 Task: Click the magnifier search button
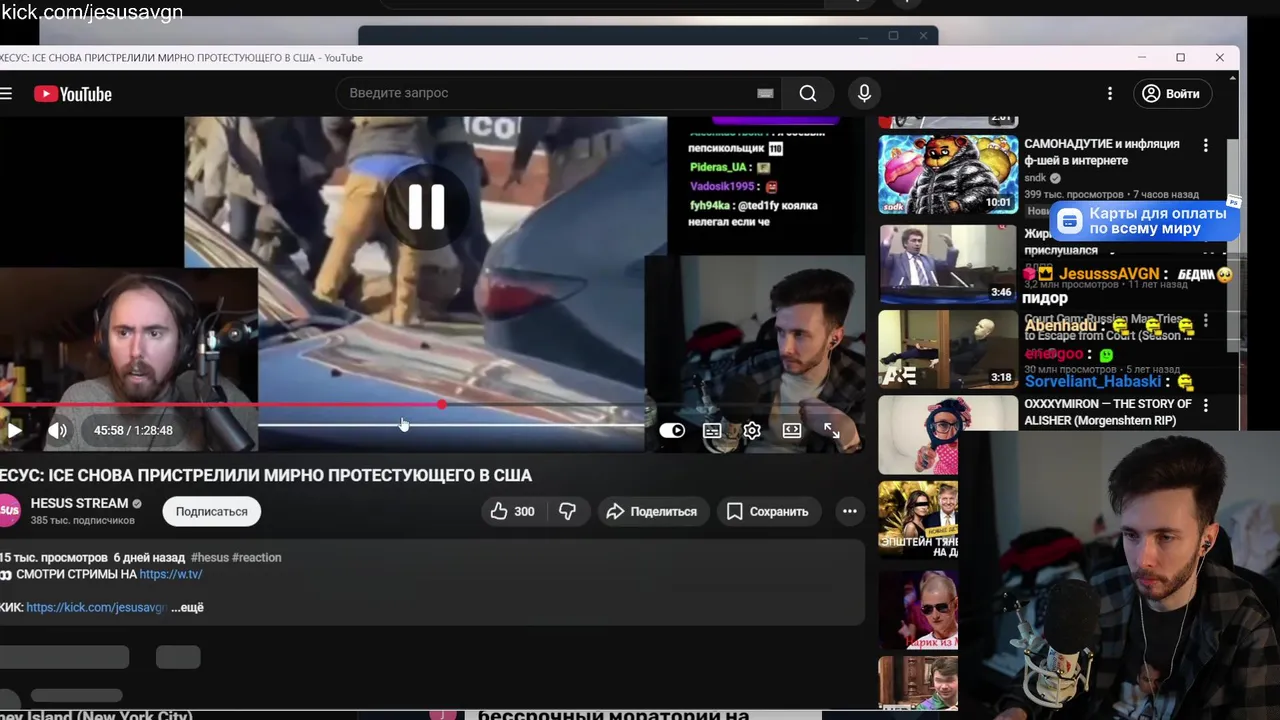click(x=808, y=93)
